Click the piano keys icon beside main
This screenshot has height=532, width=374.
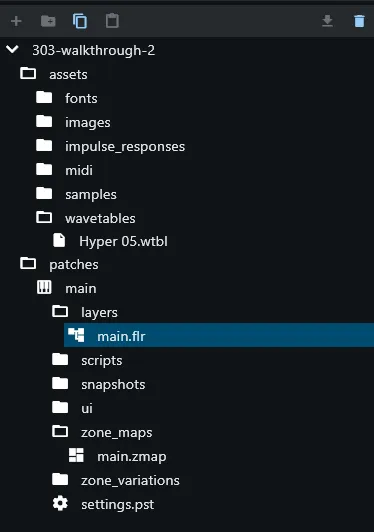point(44,287)
